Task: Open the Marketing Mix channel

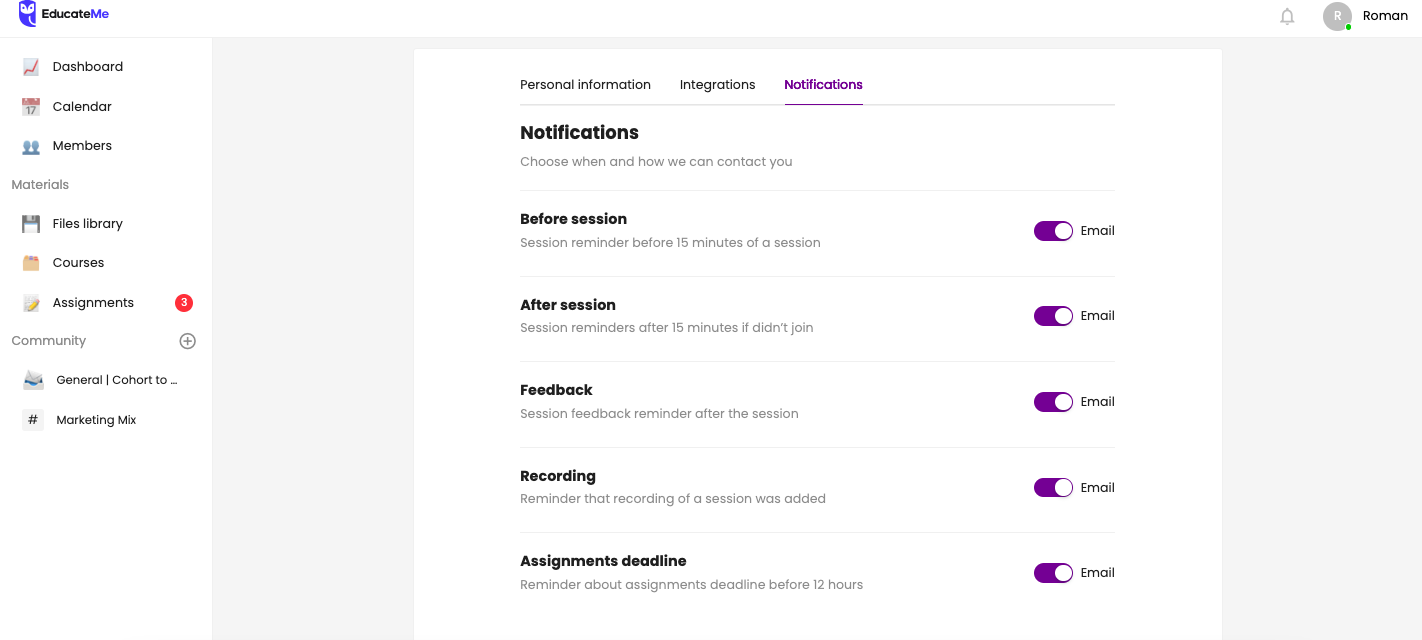Action: (97, 419)
